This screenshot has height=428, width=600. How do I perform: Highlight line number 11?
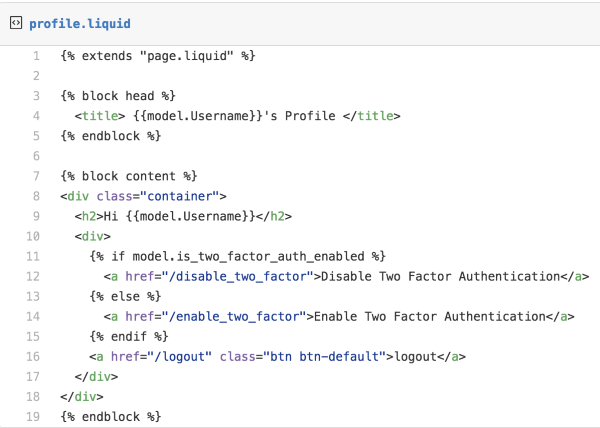pyautogui.click(x=33, y=256)
